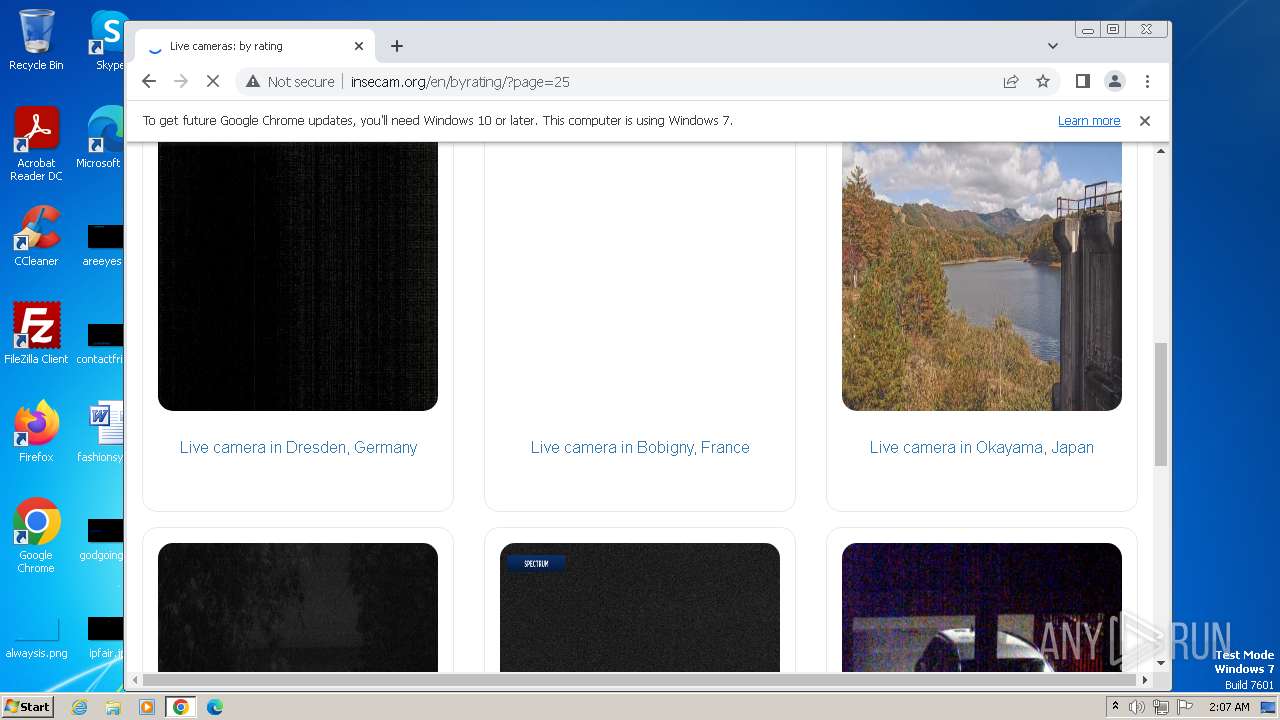Bookmark this tab with the star
Screen dimensions: 1280x720
pyautogui.click(x=1043, y=81)
